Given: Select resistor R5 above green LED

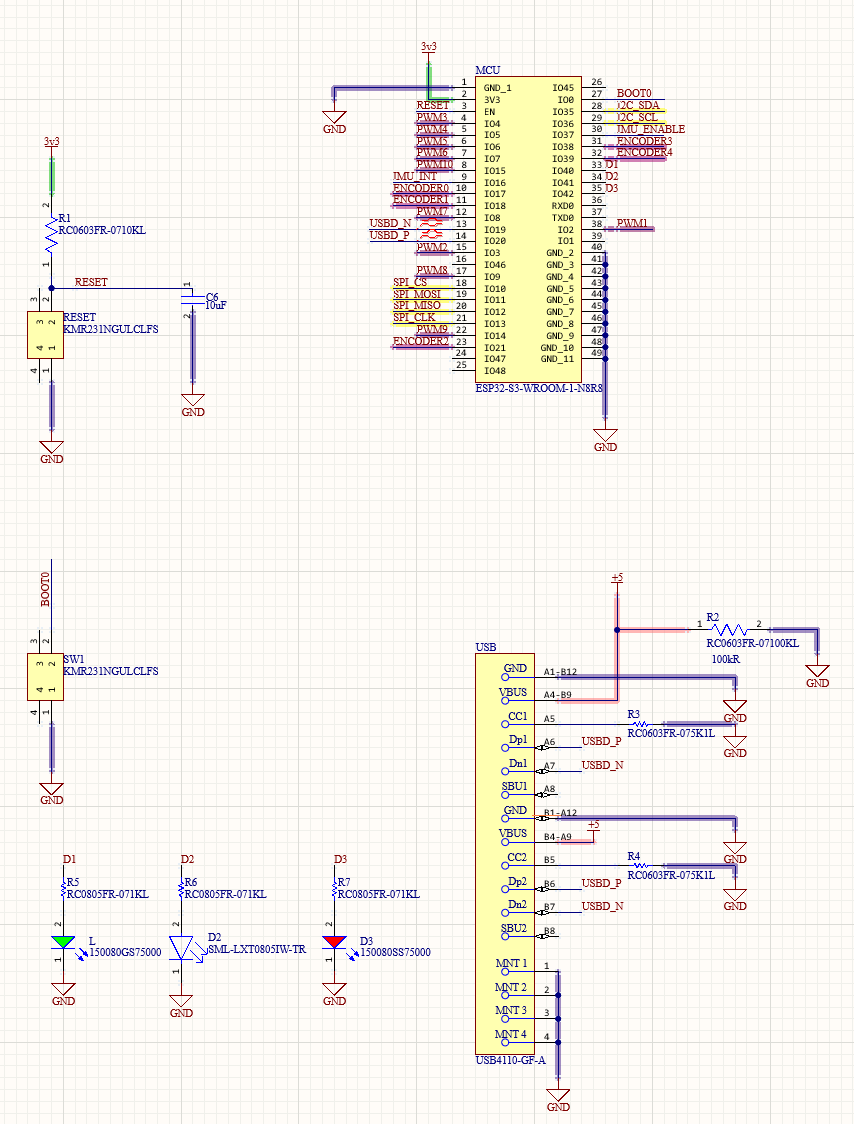Looking at the screenshot, I should pyautogui.click(x=64, y=889).
